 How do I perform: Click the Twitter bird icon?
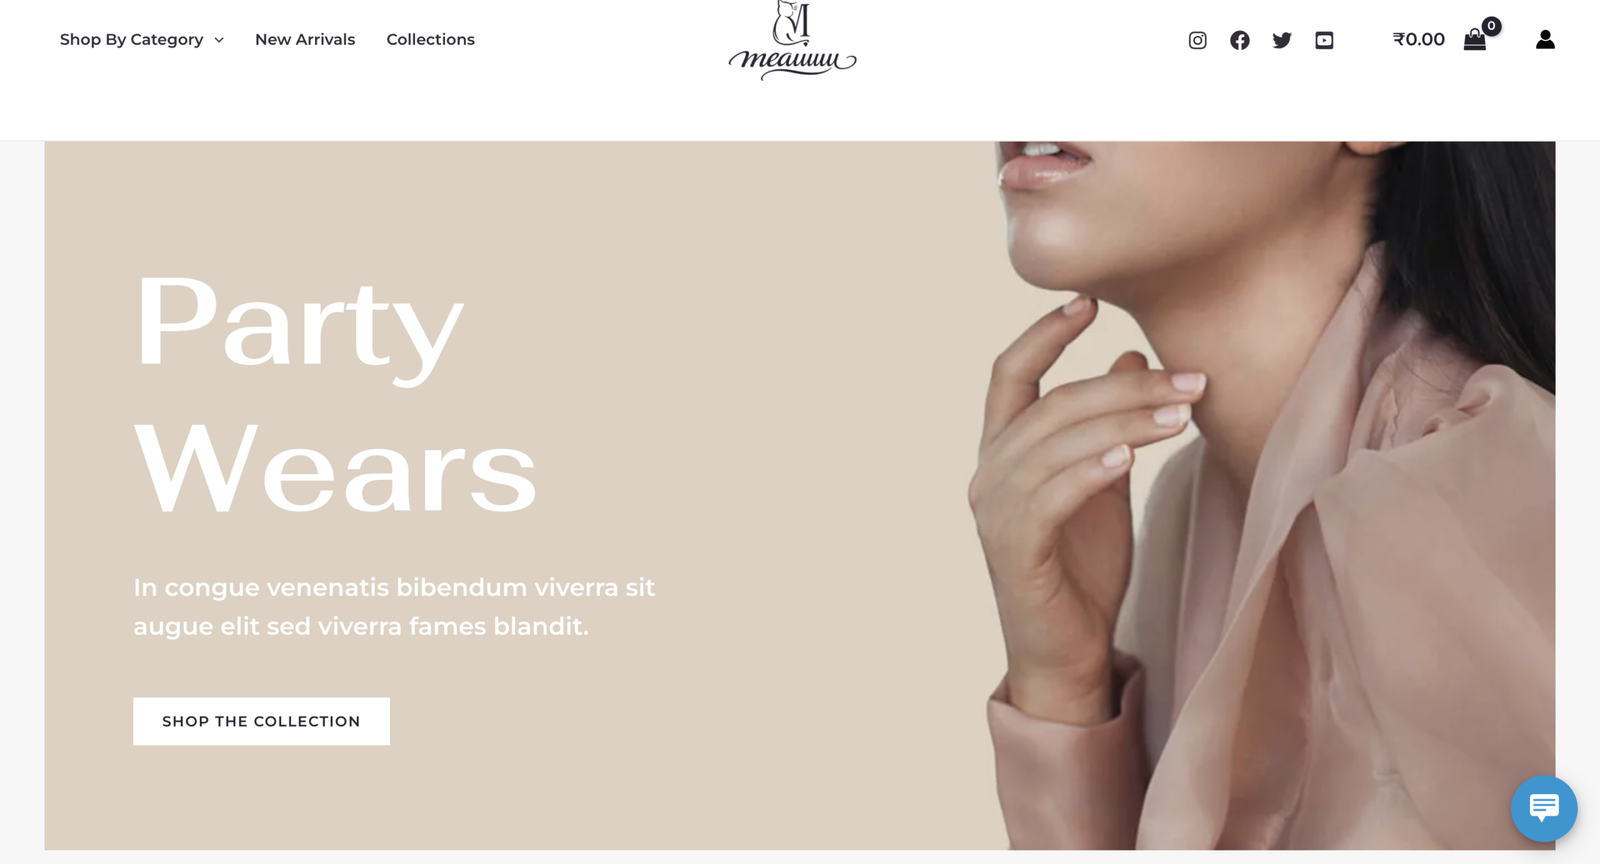1282,40
